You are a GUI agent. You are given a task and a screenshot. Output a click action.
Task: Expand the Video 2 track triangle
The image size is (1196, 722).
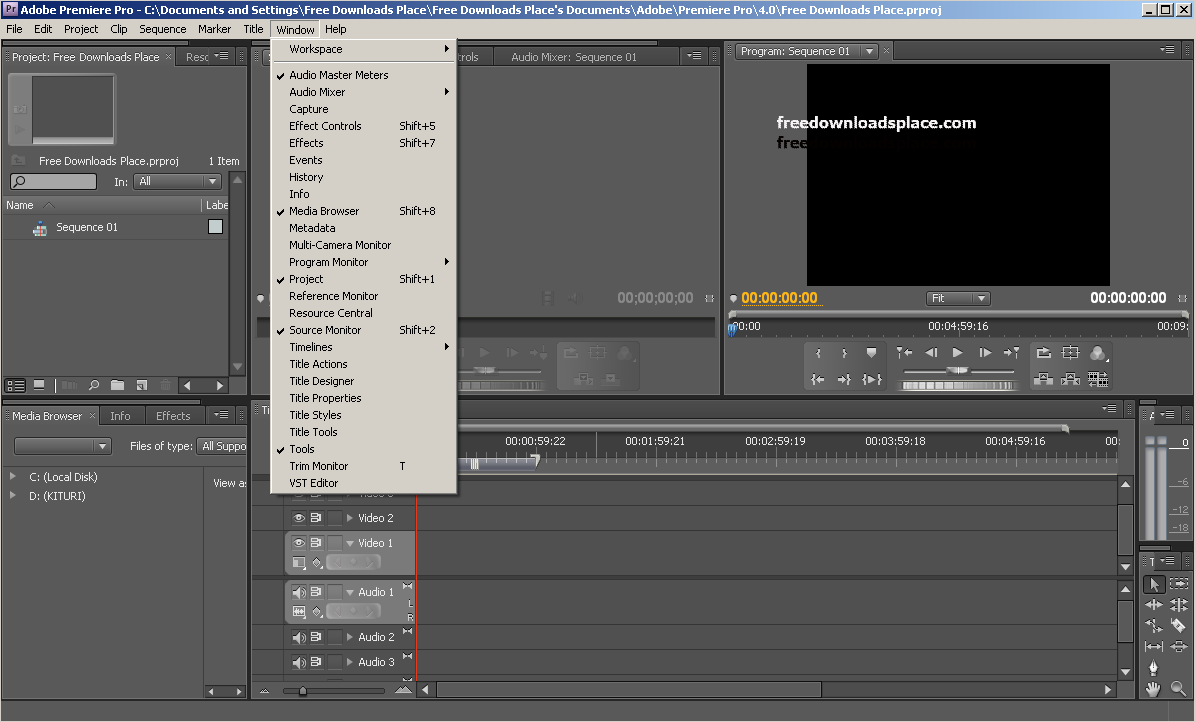[350, 518]
